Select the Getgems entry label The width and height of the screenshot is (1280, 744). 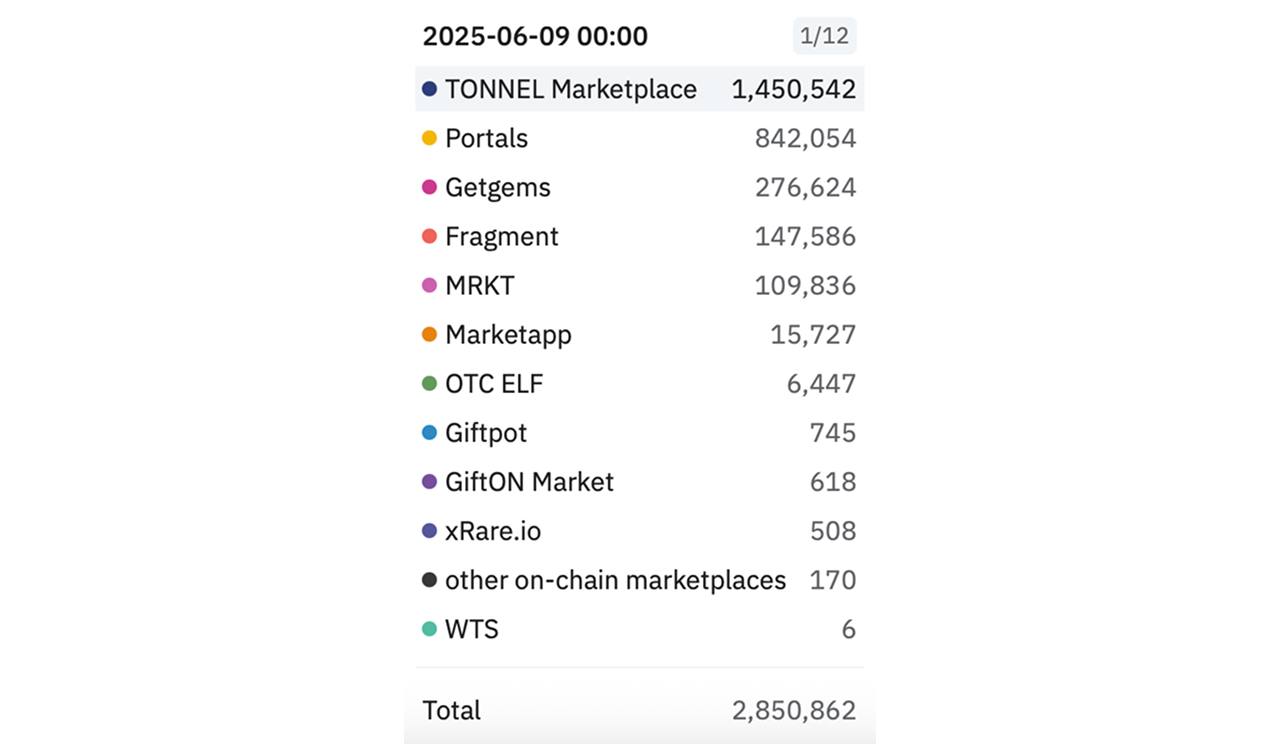tap(497, 187)
